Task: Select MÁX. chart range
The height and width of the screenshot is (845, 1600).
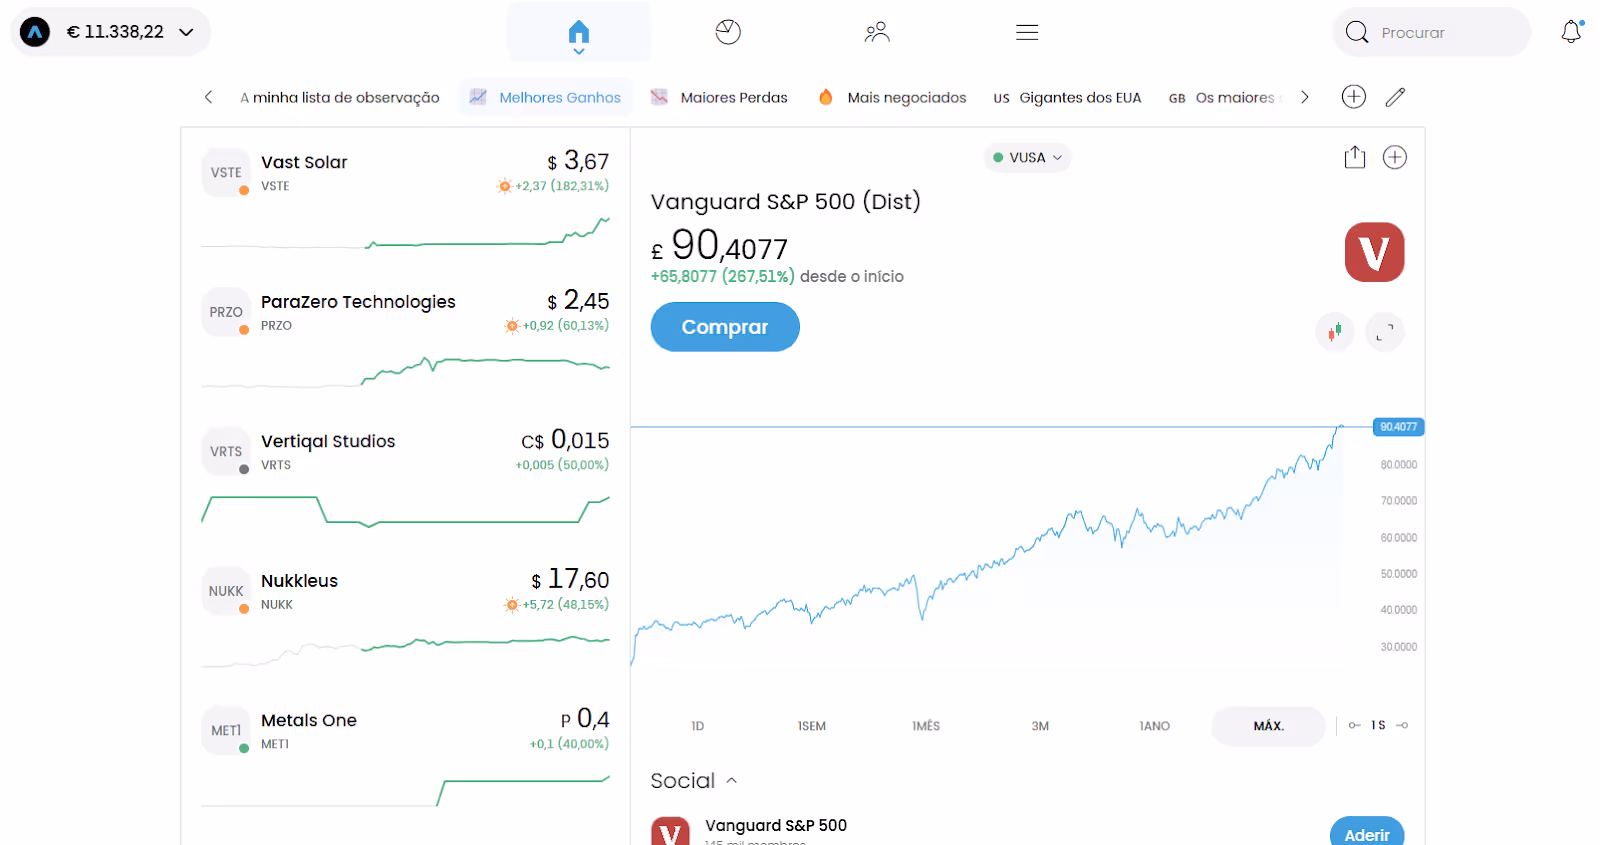Action: [x=1268, y=726]
